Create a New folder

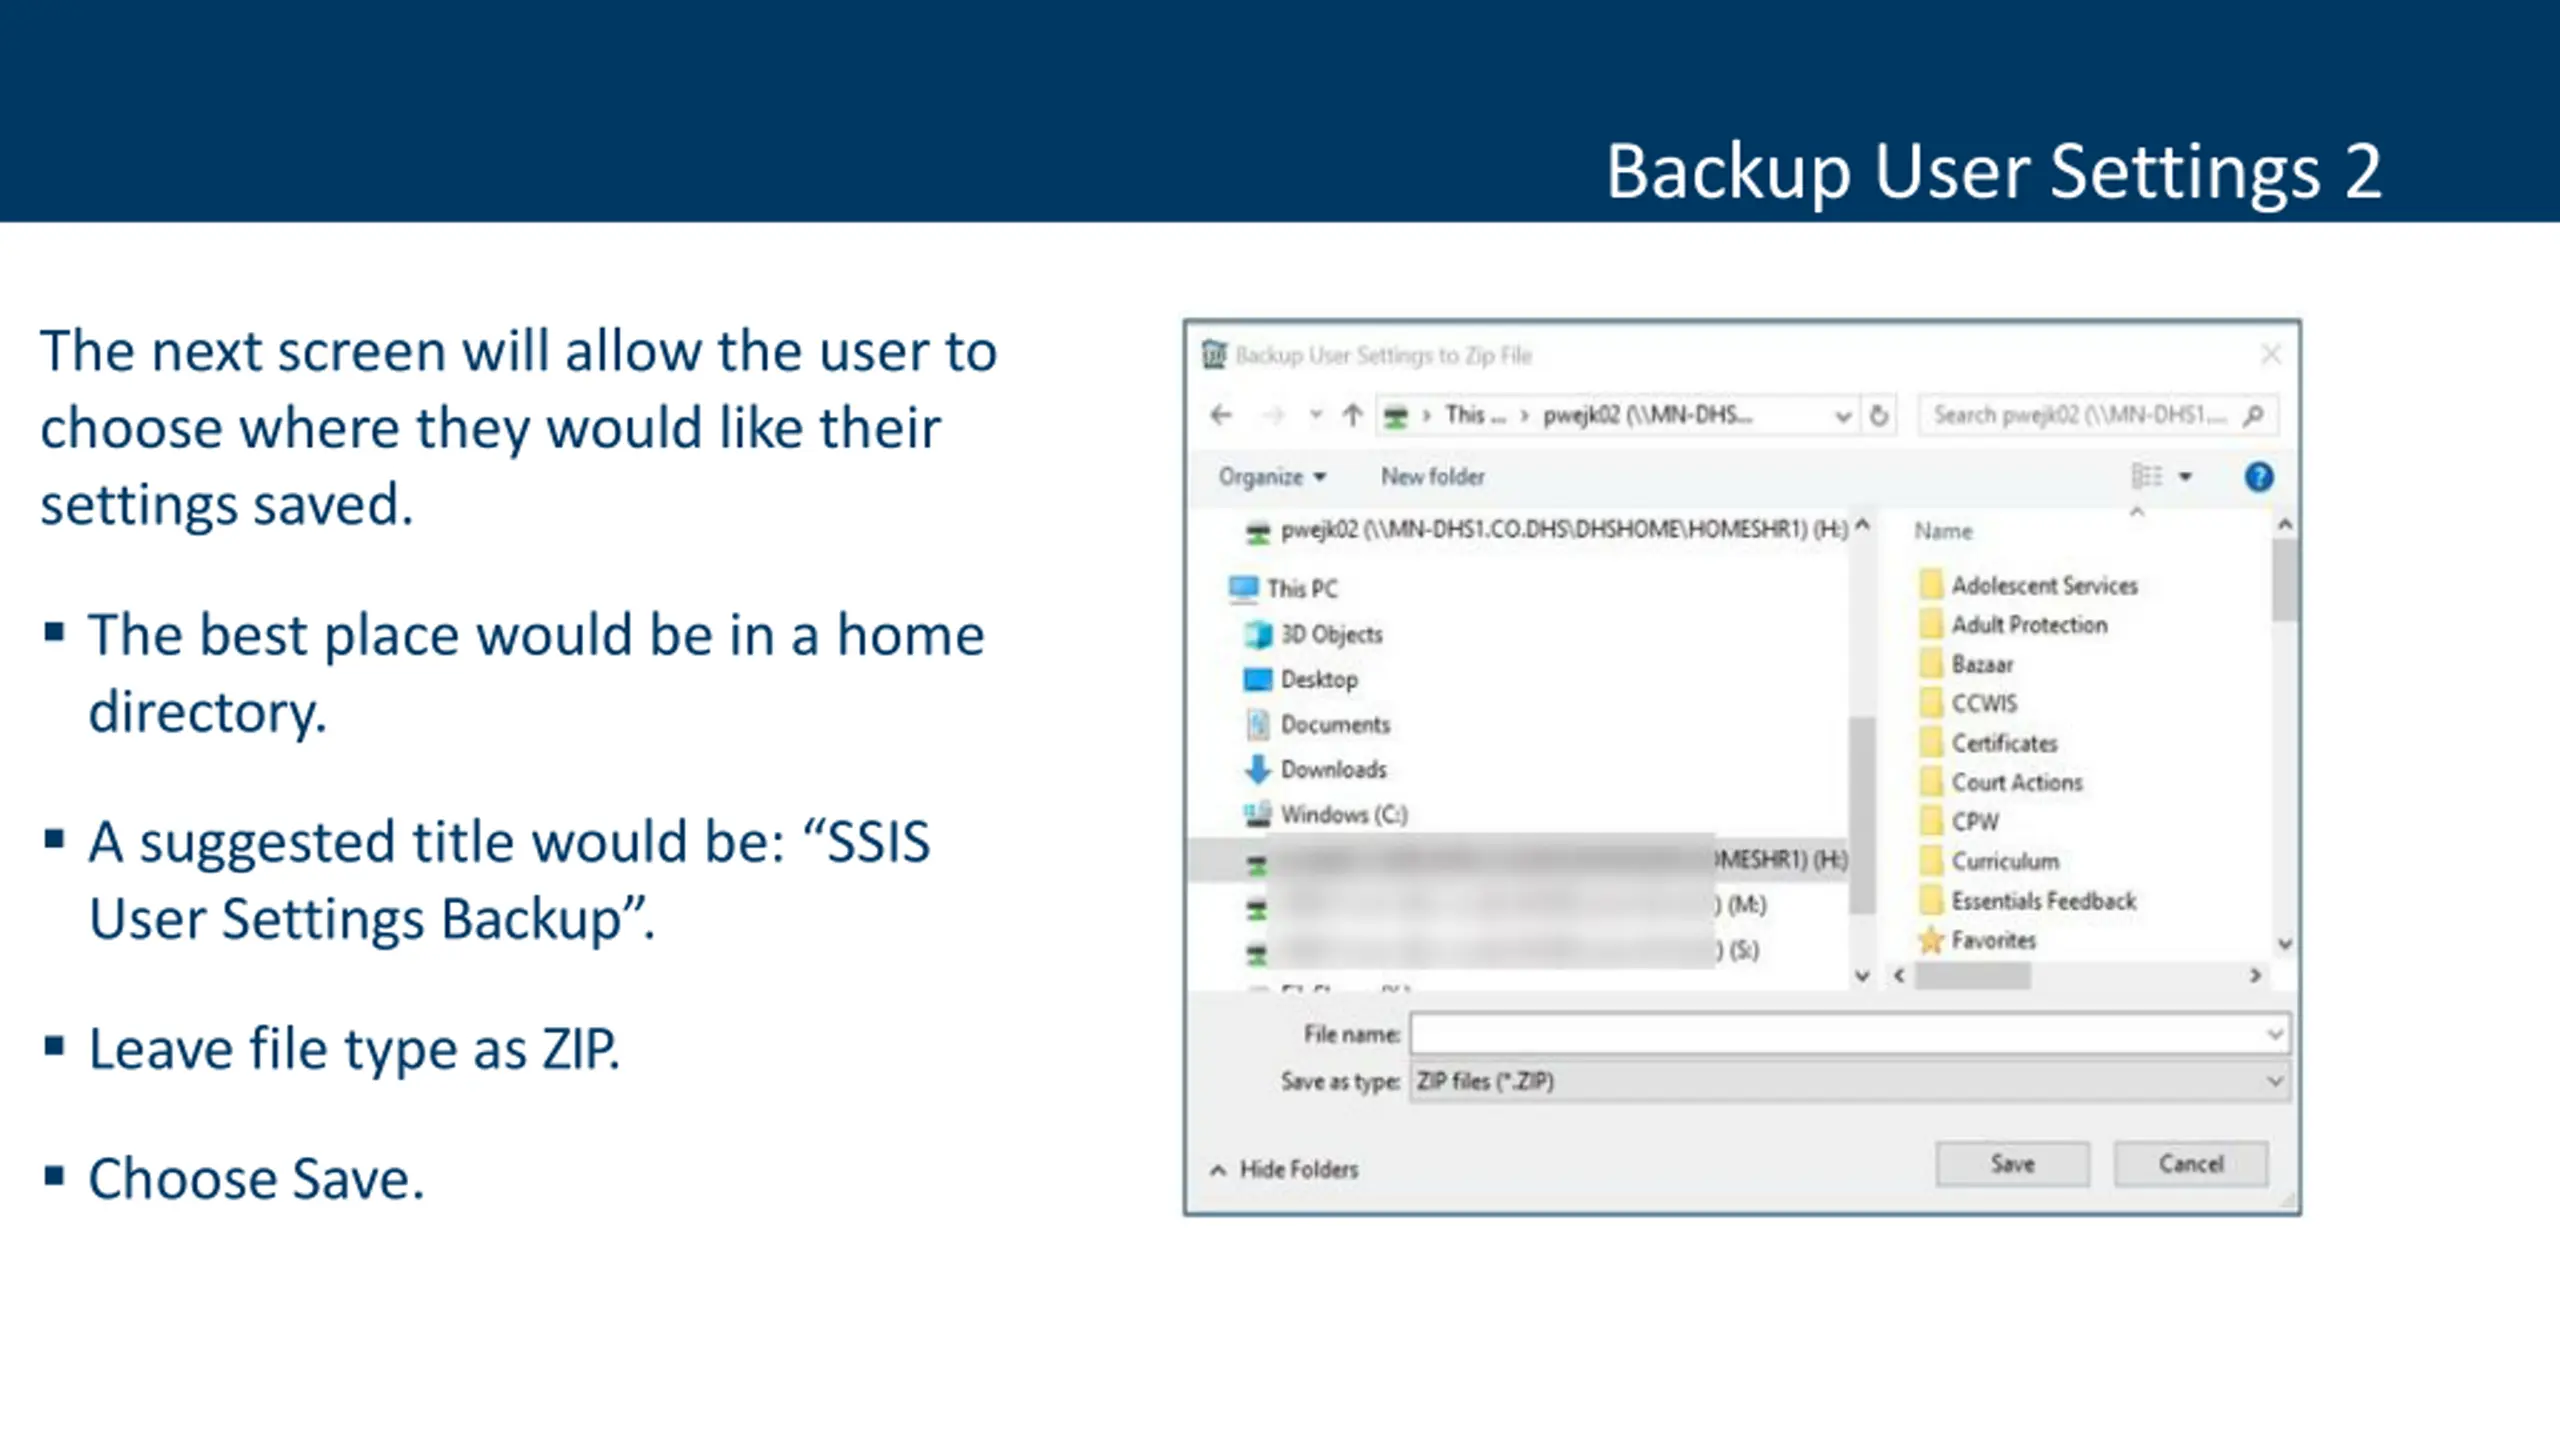pyautogui.click(x=1432, y=477)
